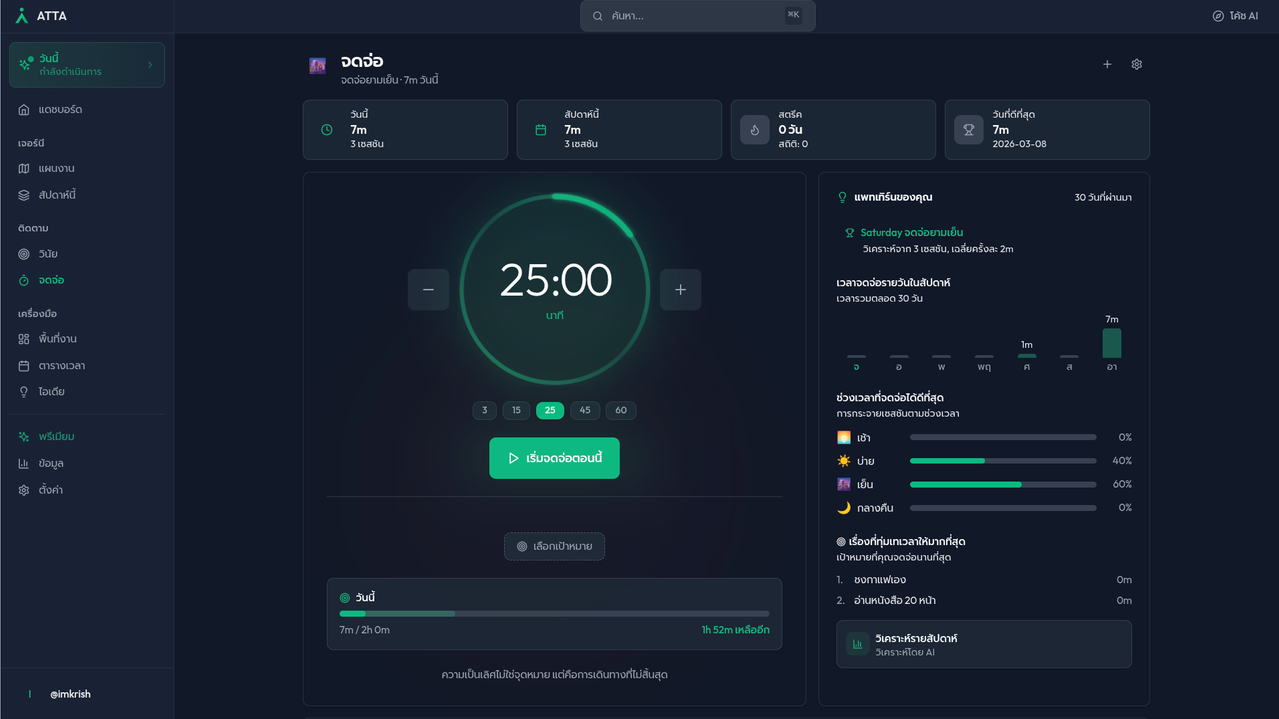Click the เลือกเป้าหมาย button

point(554,547)
